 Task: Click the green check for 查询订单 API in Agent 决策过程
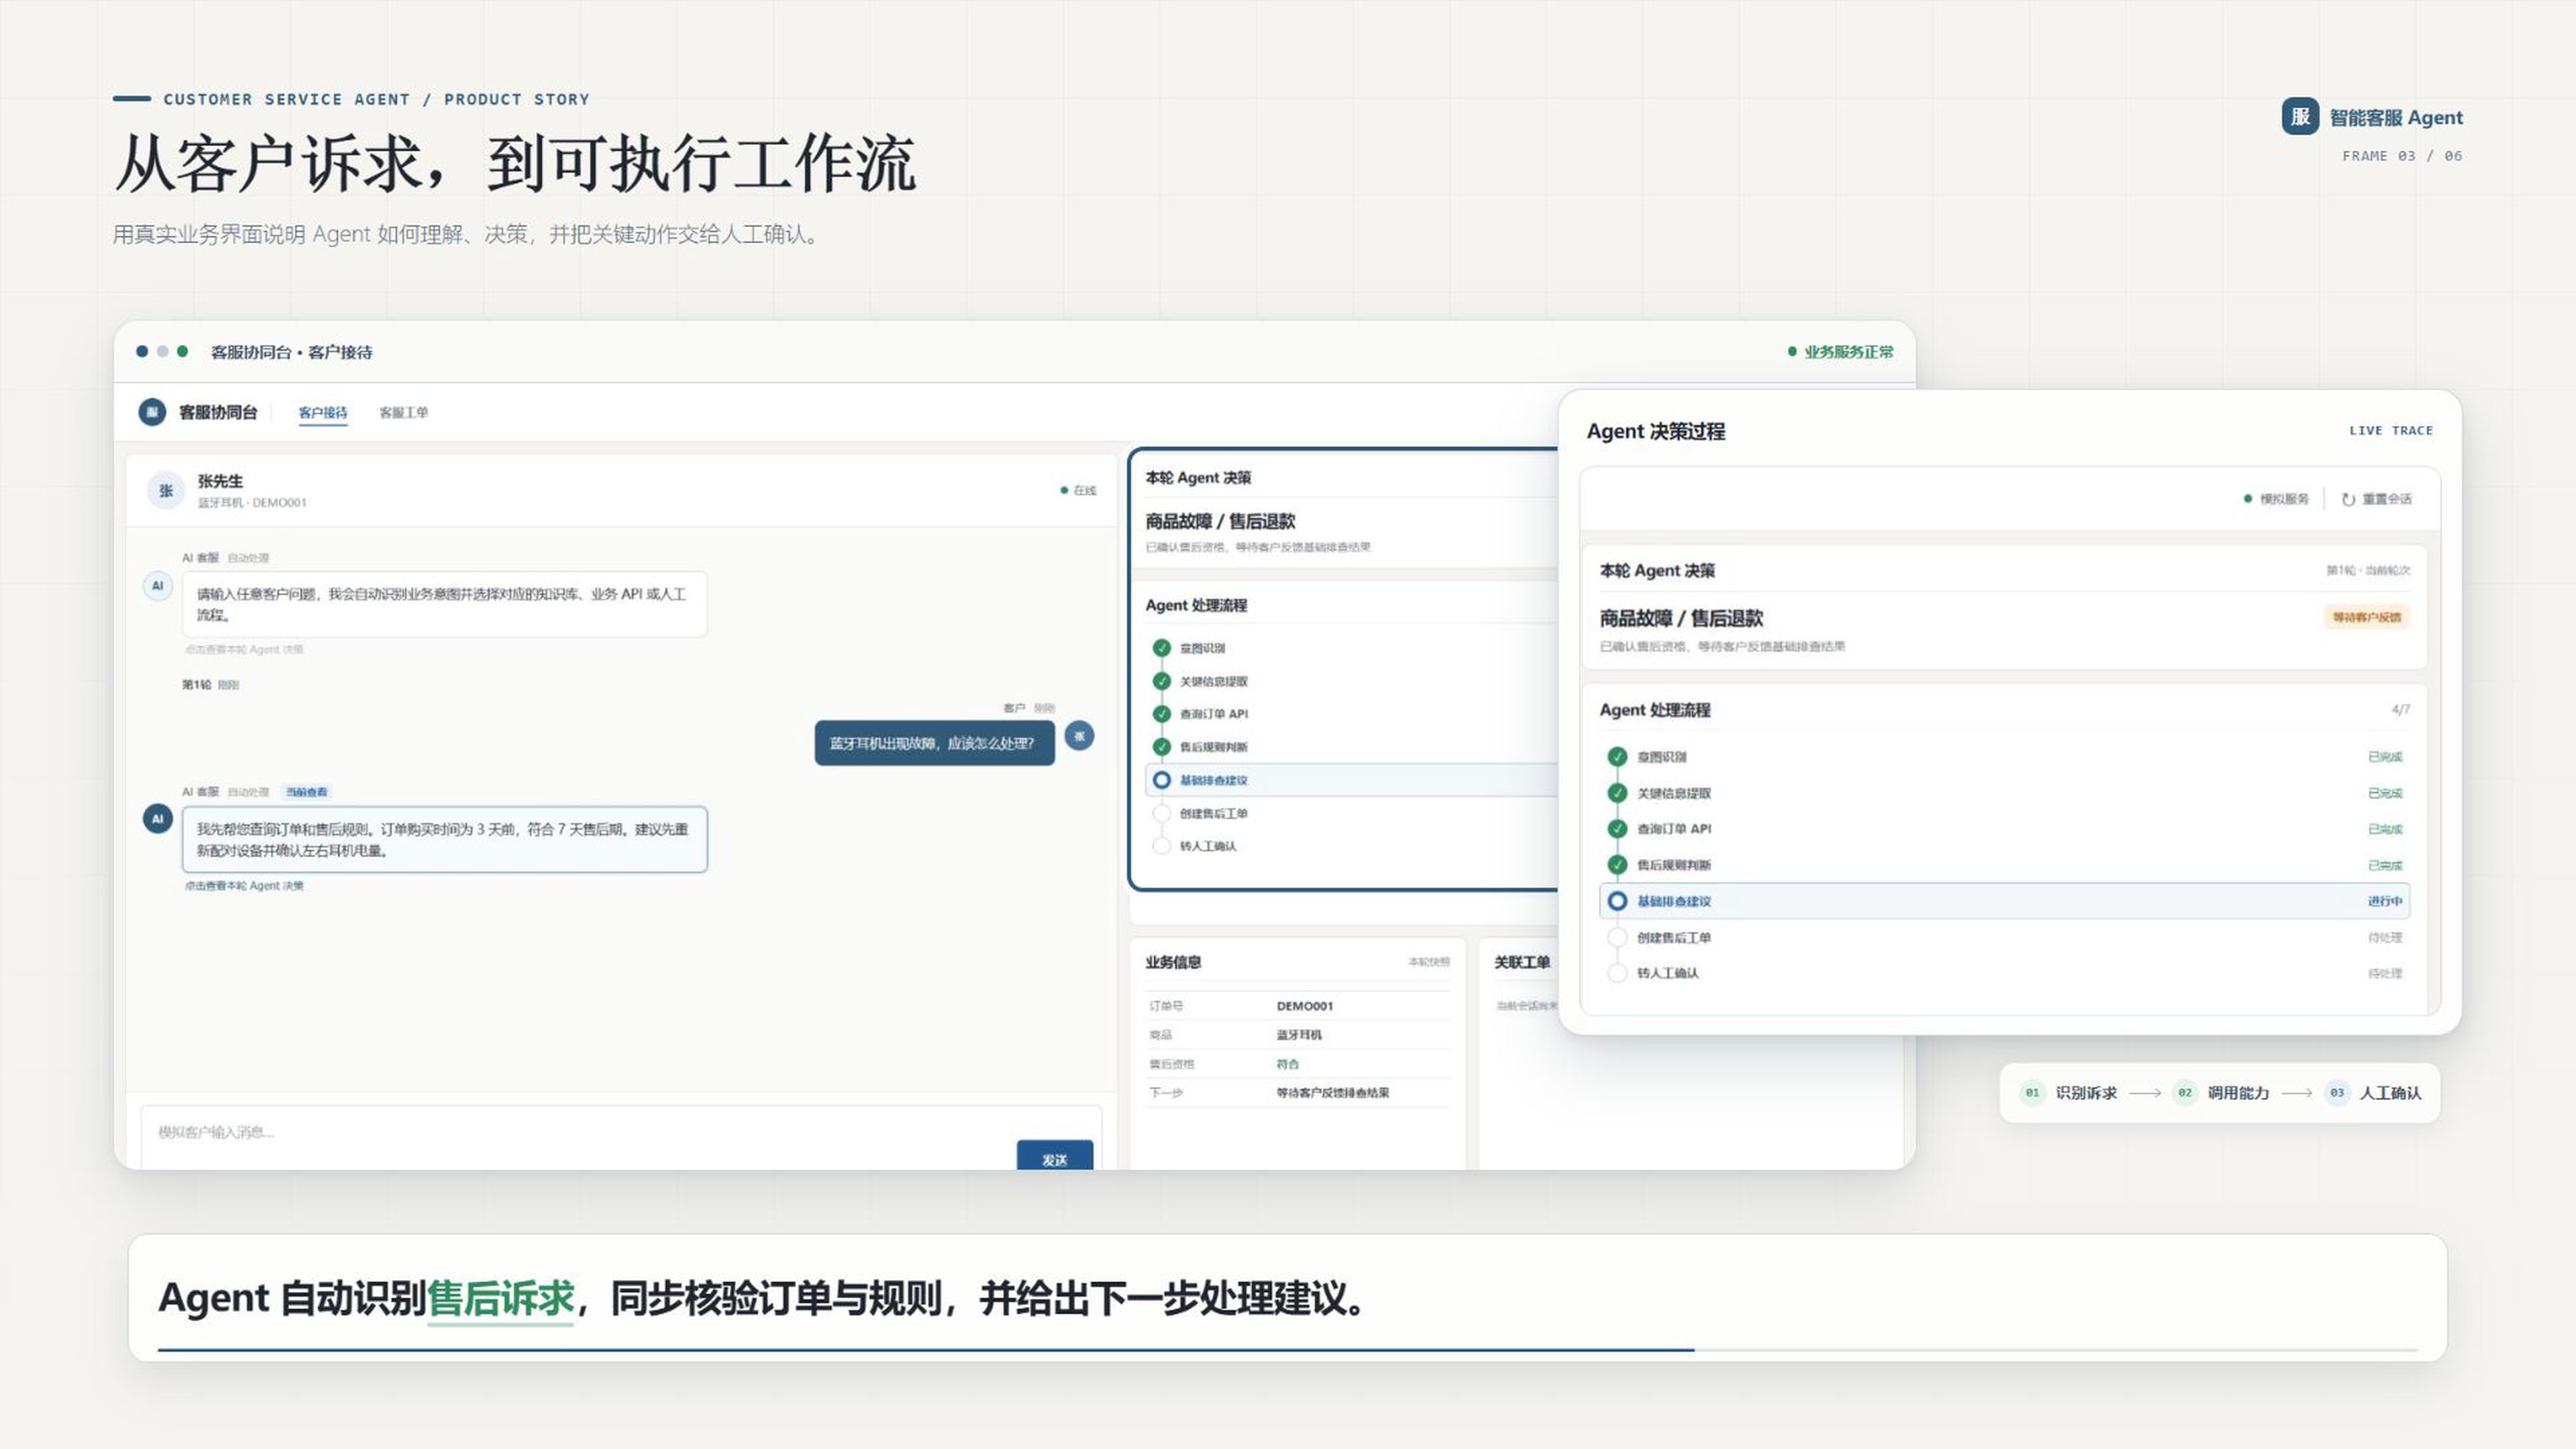point(1617,829)
